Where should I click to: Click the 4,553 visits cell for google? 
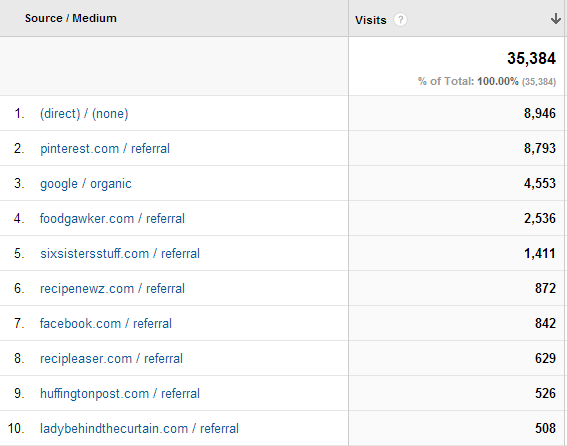click(540, 183)
